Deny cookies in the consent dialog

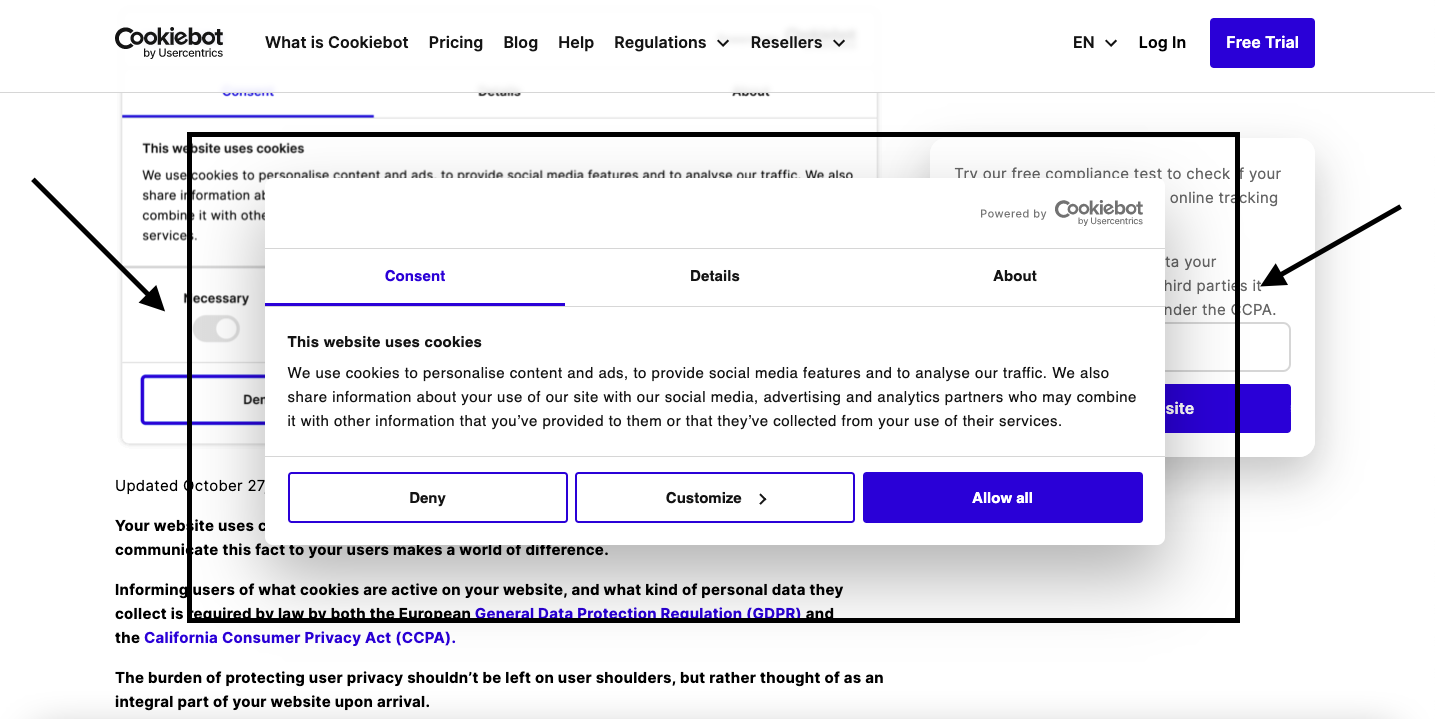pyautogui.click(x=428, y=497)
